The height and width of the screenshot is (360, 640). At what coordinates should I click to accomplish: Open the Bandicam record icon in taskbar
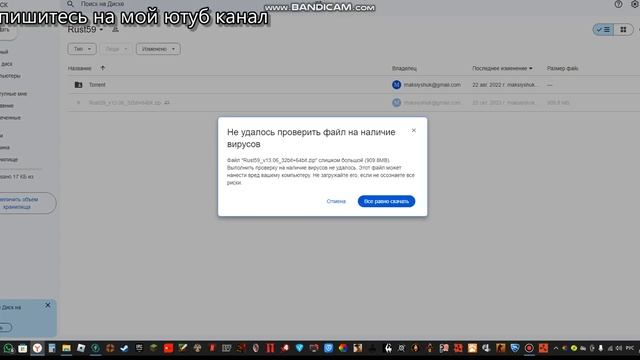click(x=529, y=348)
